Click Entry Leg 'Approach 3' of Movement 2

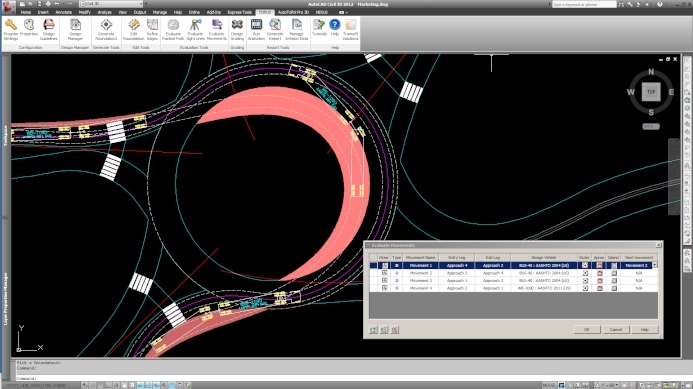point(457,273)
